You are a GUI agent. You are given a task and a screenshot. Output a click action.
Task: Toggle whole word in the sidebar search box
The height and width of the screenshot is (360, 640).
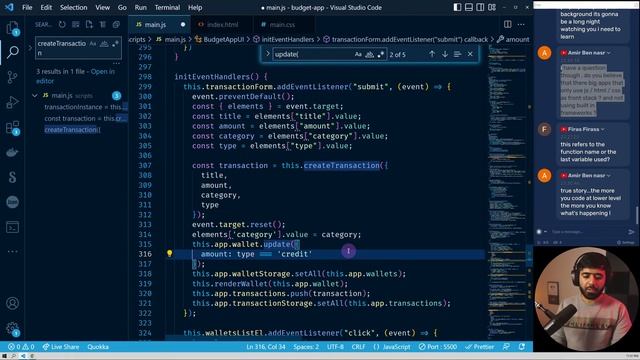click(104, 43)
